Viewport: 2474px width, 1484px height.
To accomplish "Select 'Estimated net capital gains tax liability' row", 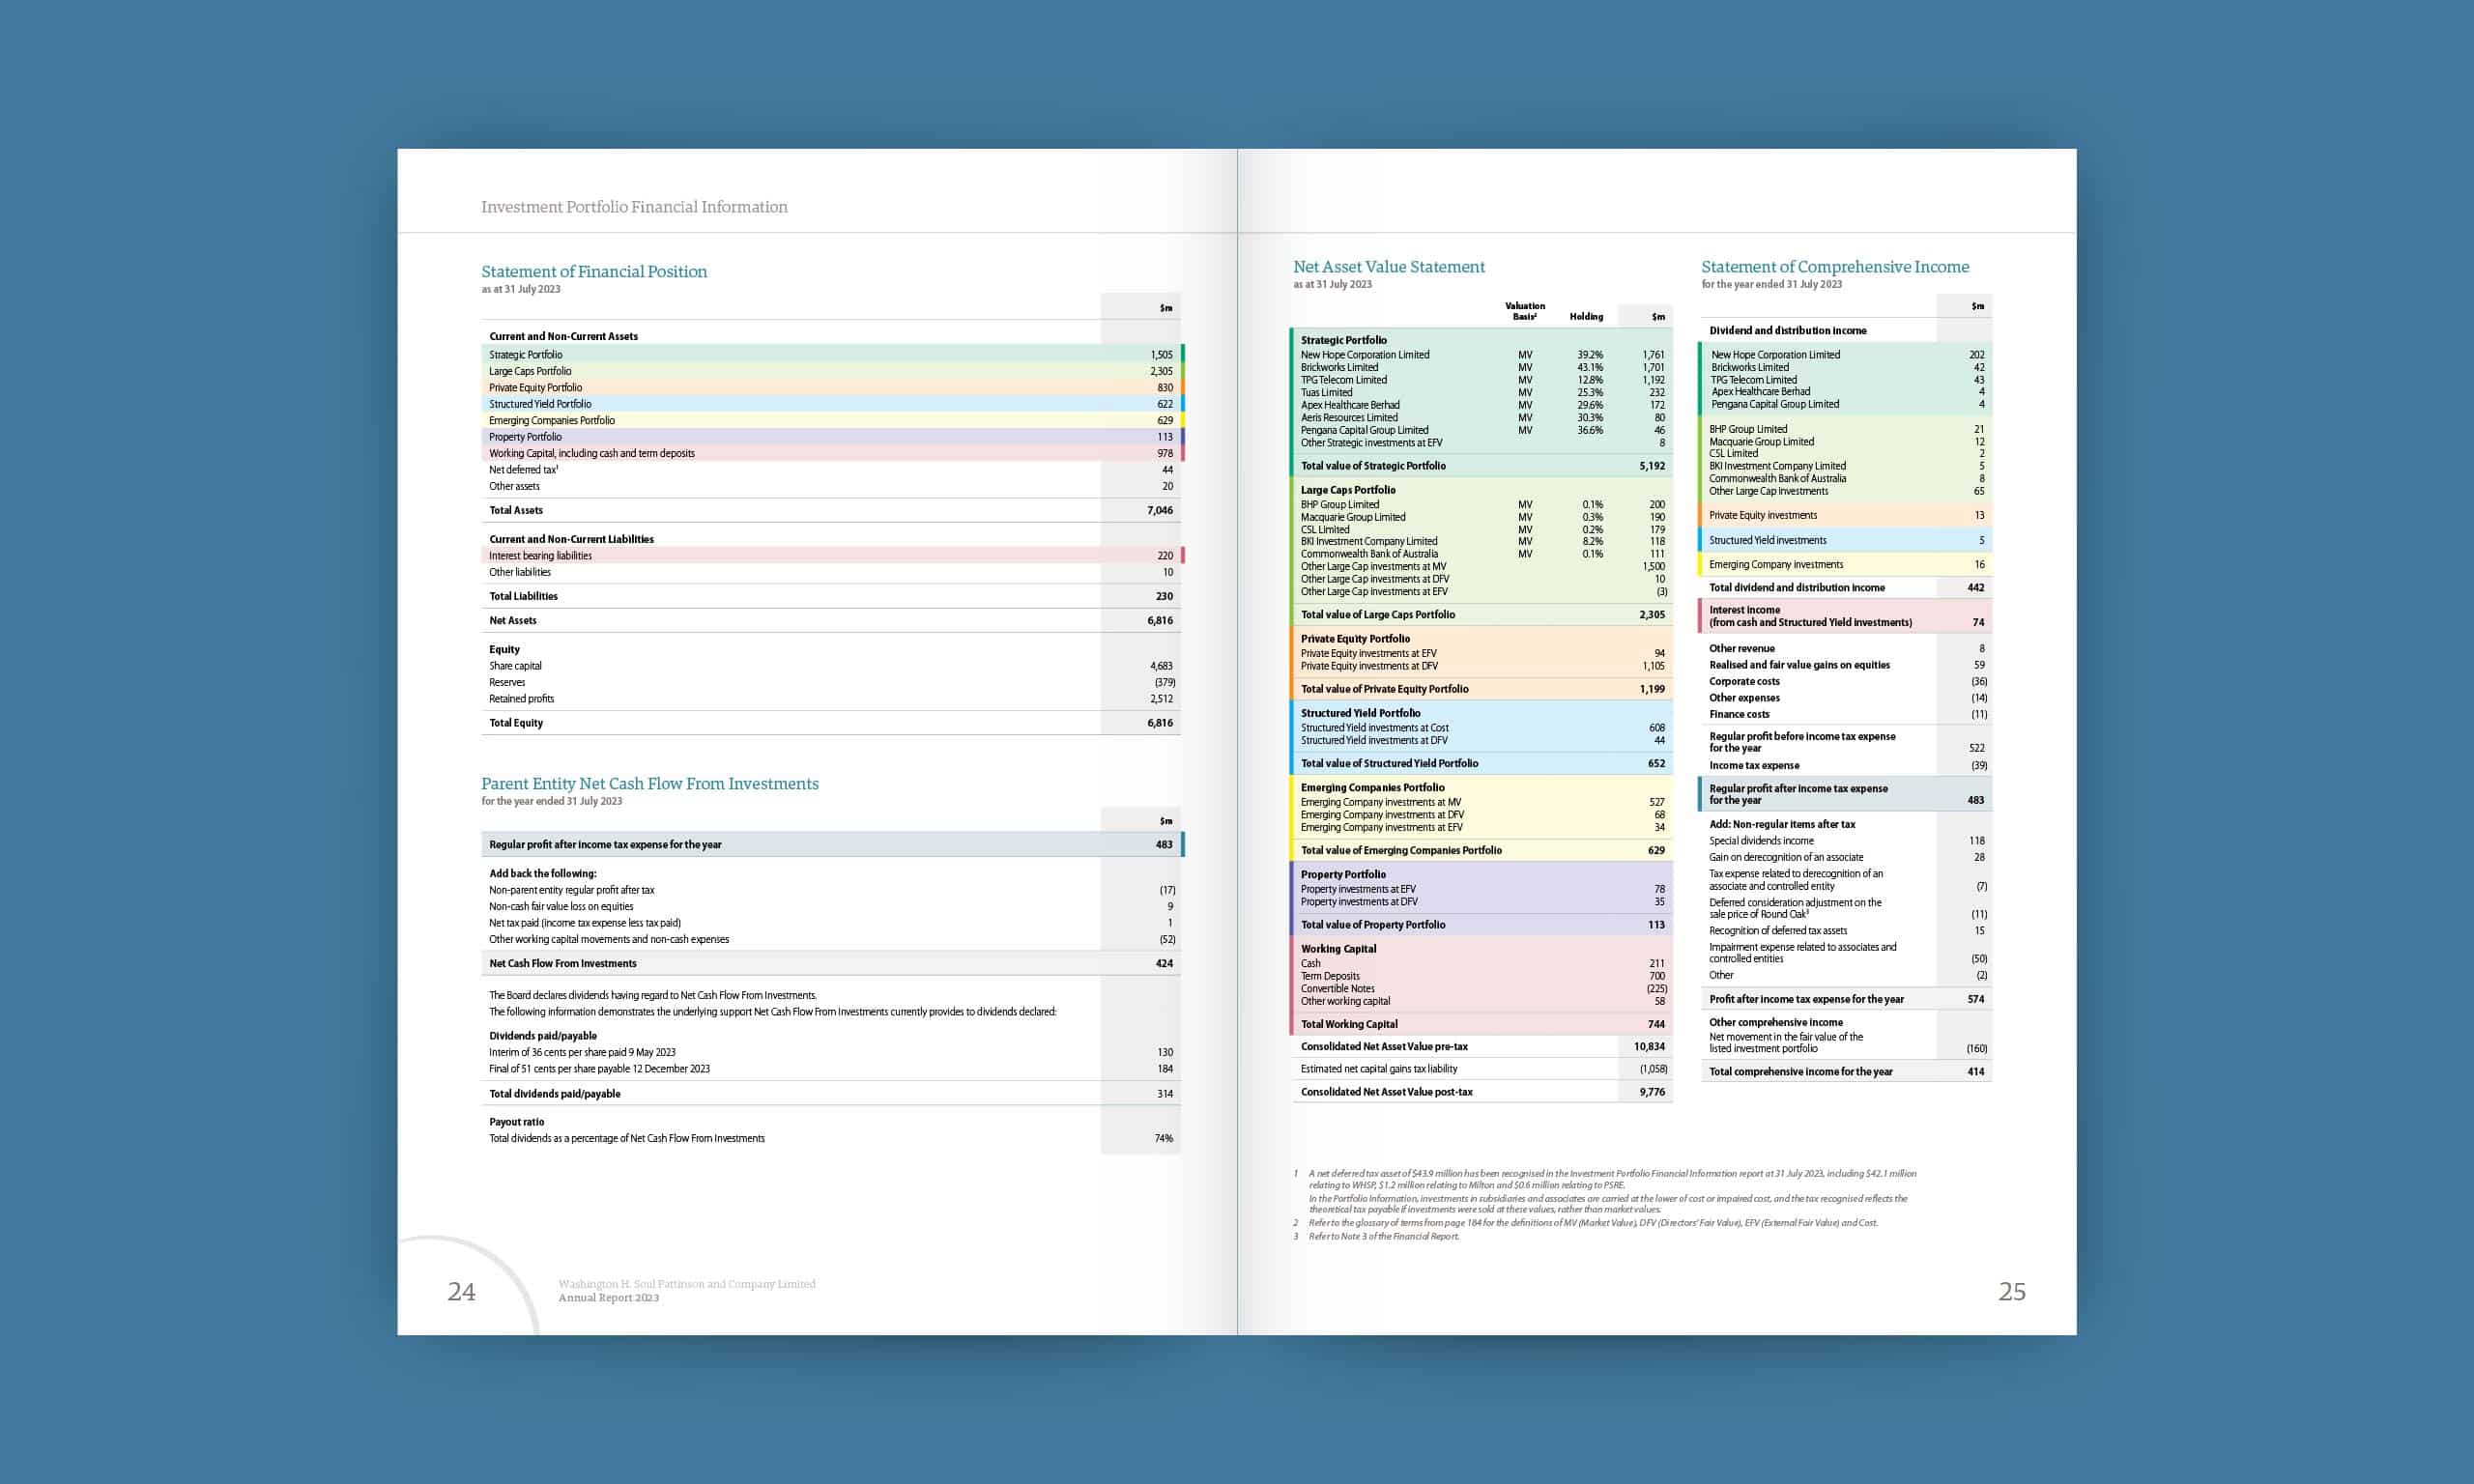I will pos(1482,1068).
